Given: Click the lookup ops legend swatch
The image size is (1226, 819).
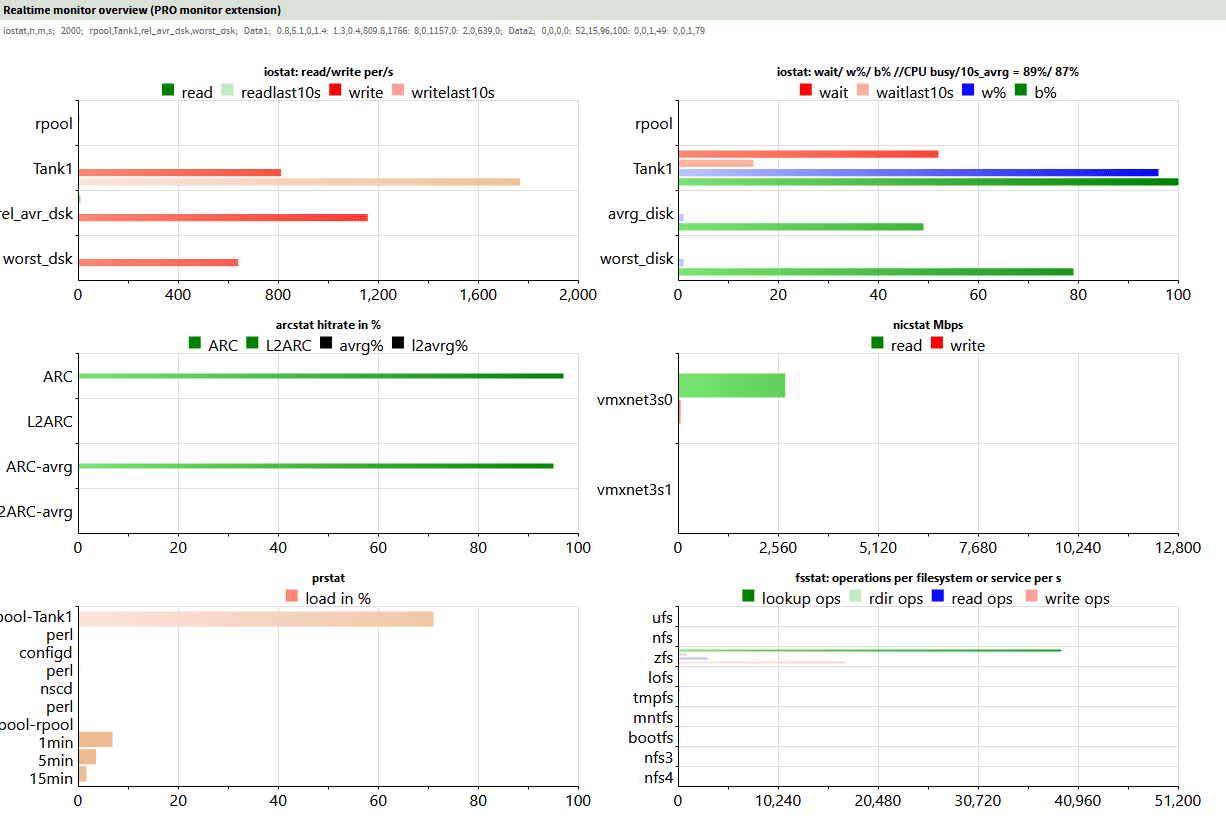Looking at the screenshot, I should click(748, 597).
